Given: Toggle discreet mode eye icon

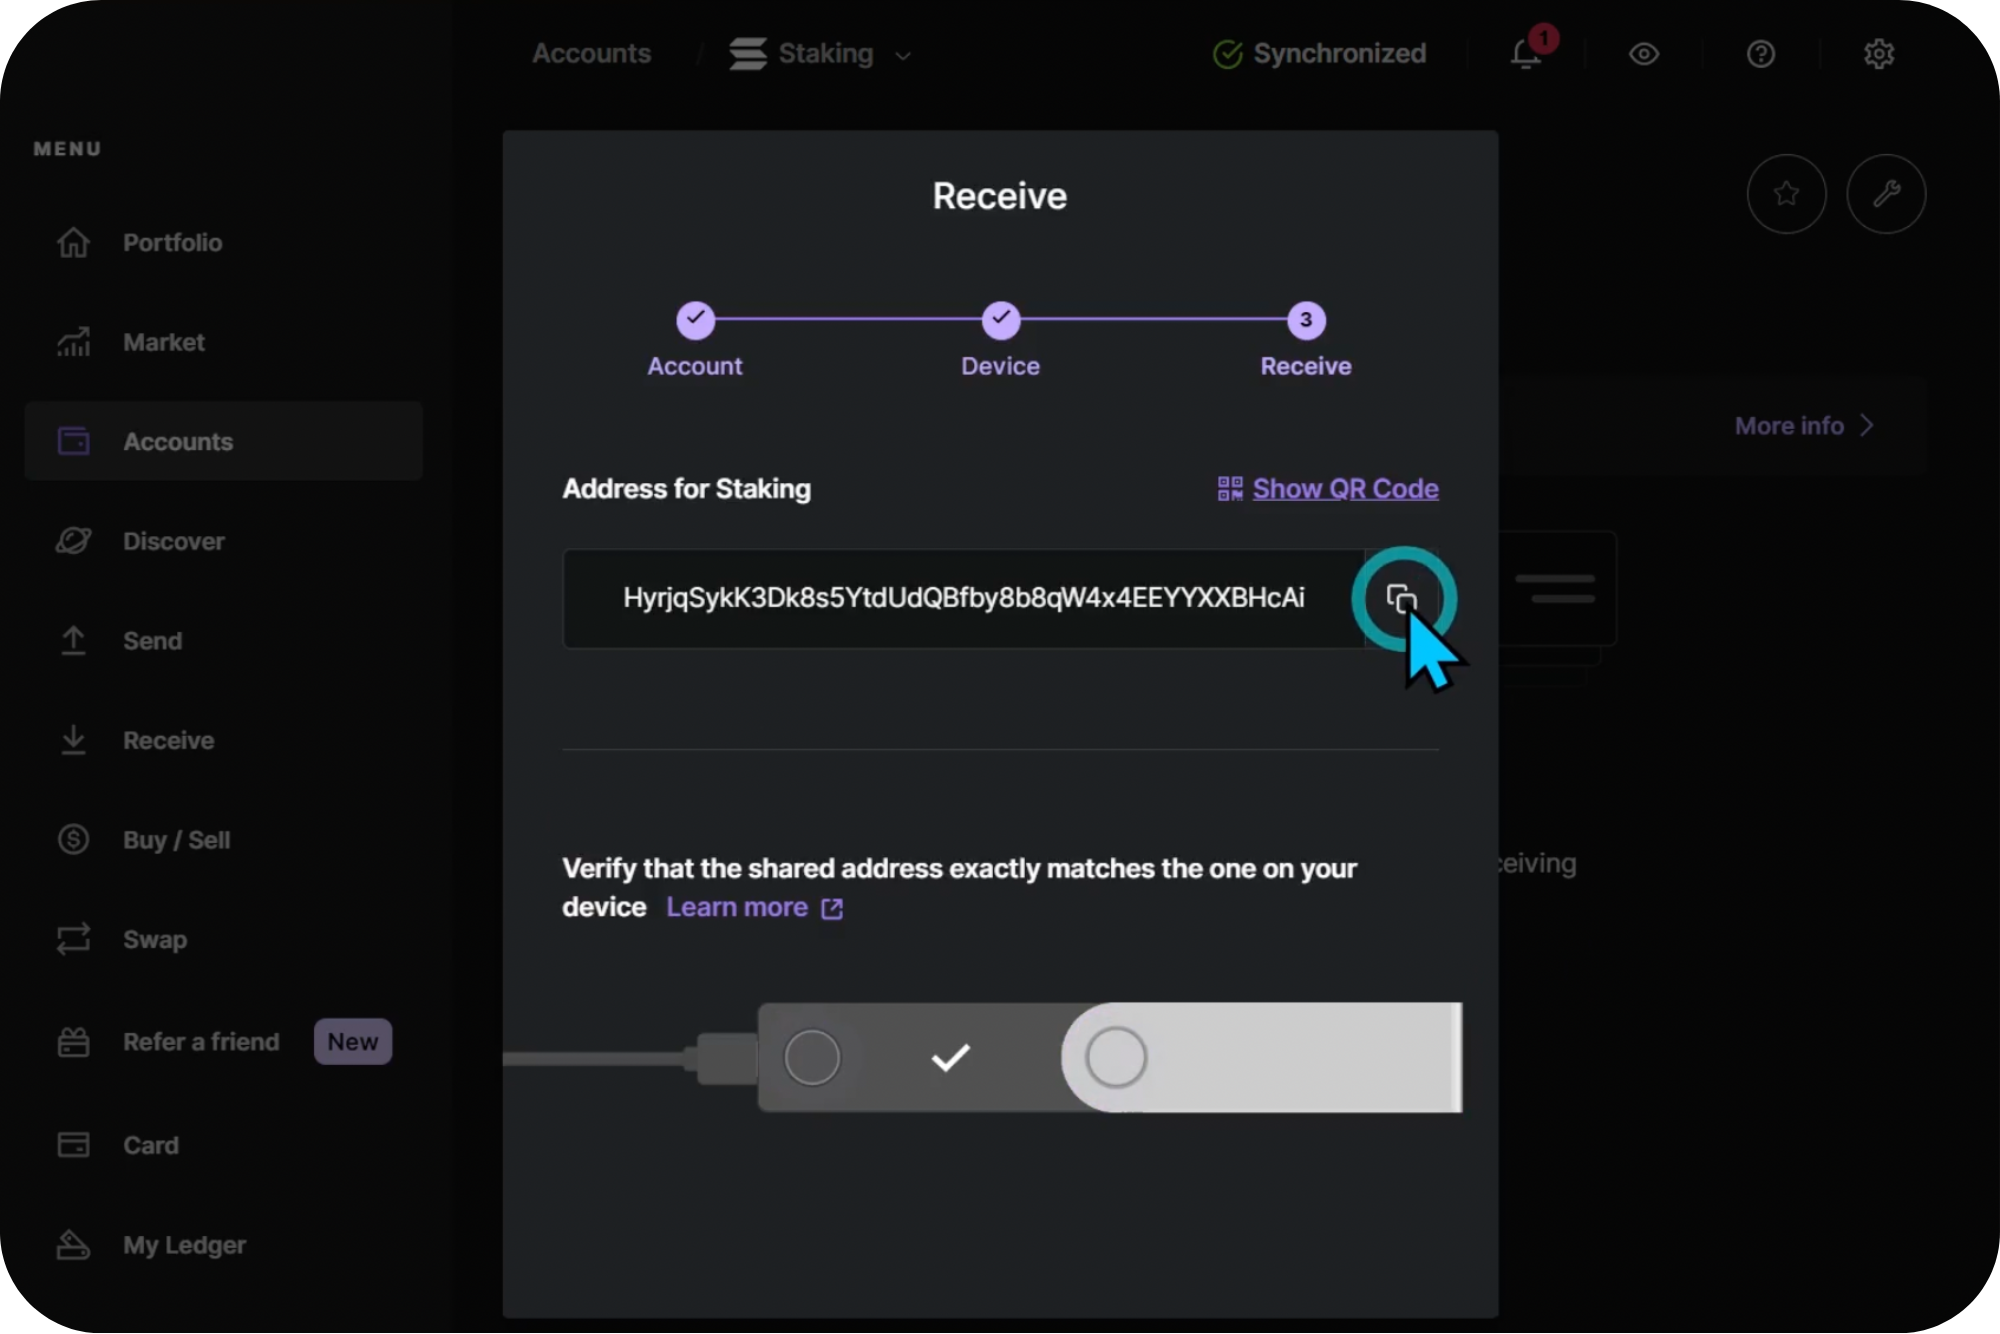Looking at the screenshot, I should pos(1643,54).
